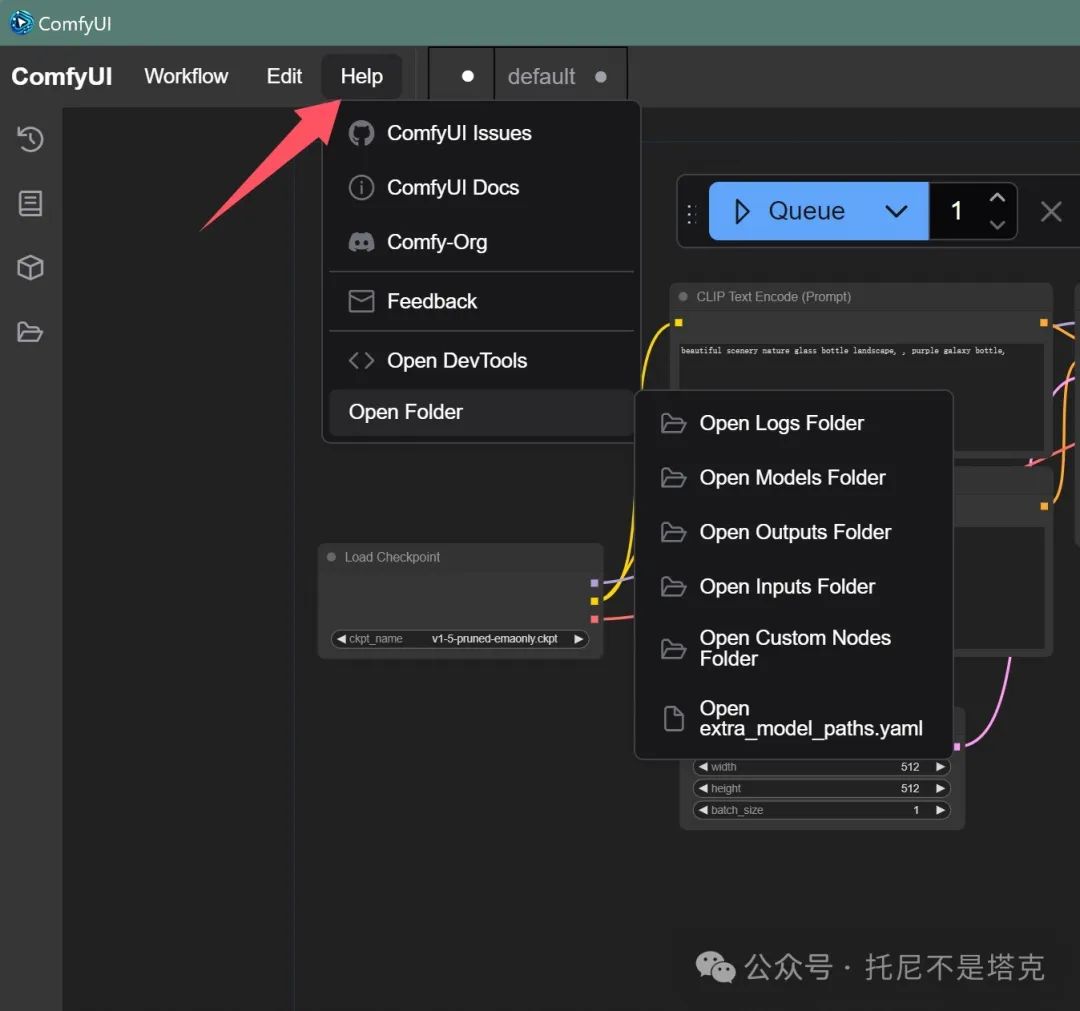Click the info icon beside ComfyUI Docs
Image resolution: width=1080 pixels, height=1011 pixels.
click(x=361, y=187)
